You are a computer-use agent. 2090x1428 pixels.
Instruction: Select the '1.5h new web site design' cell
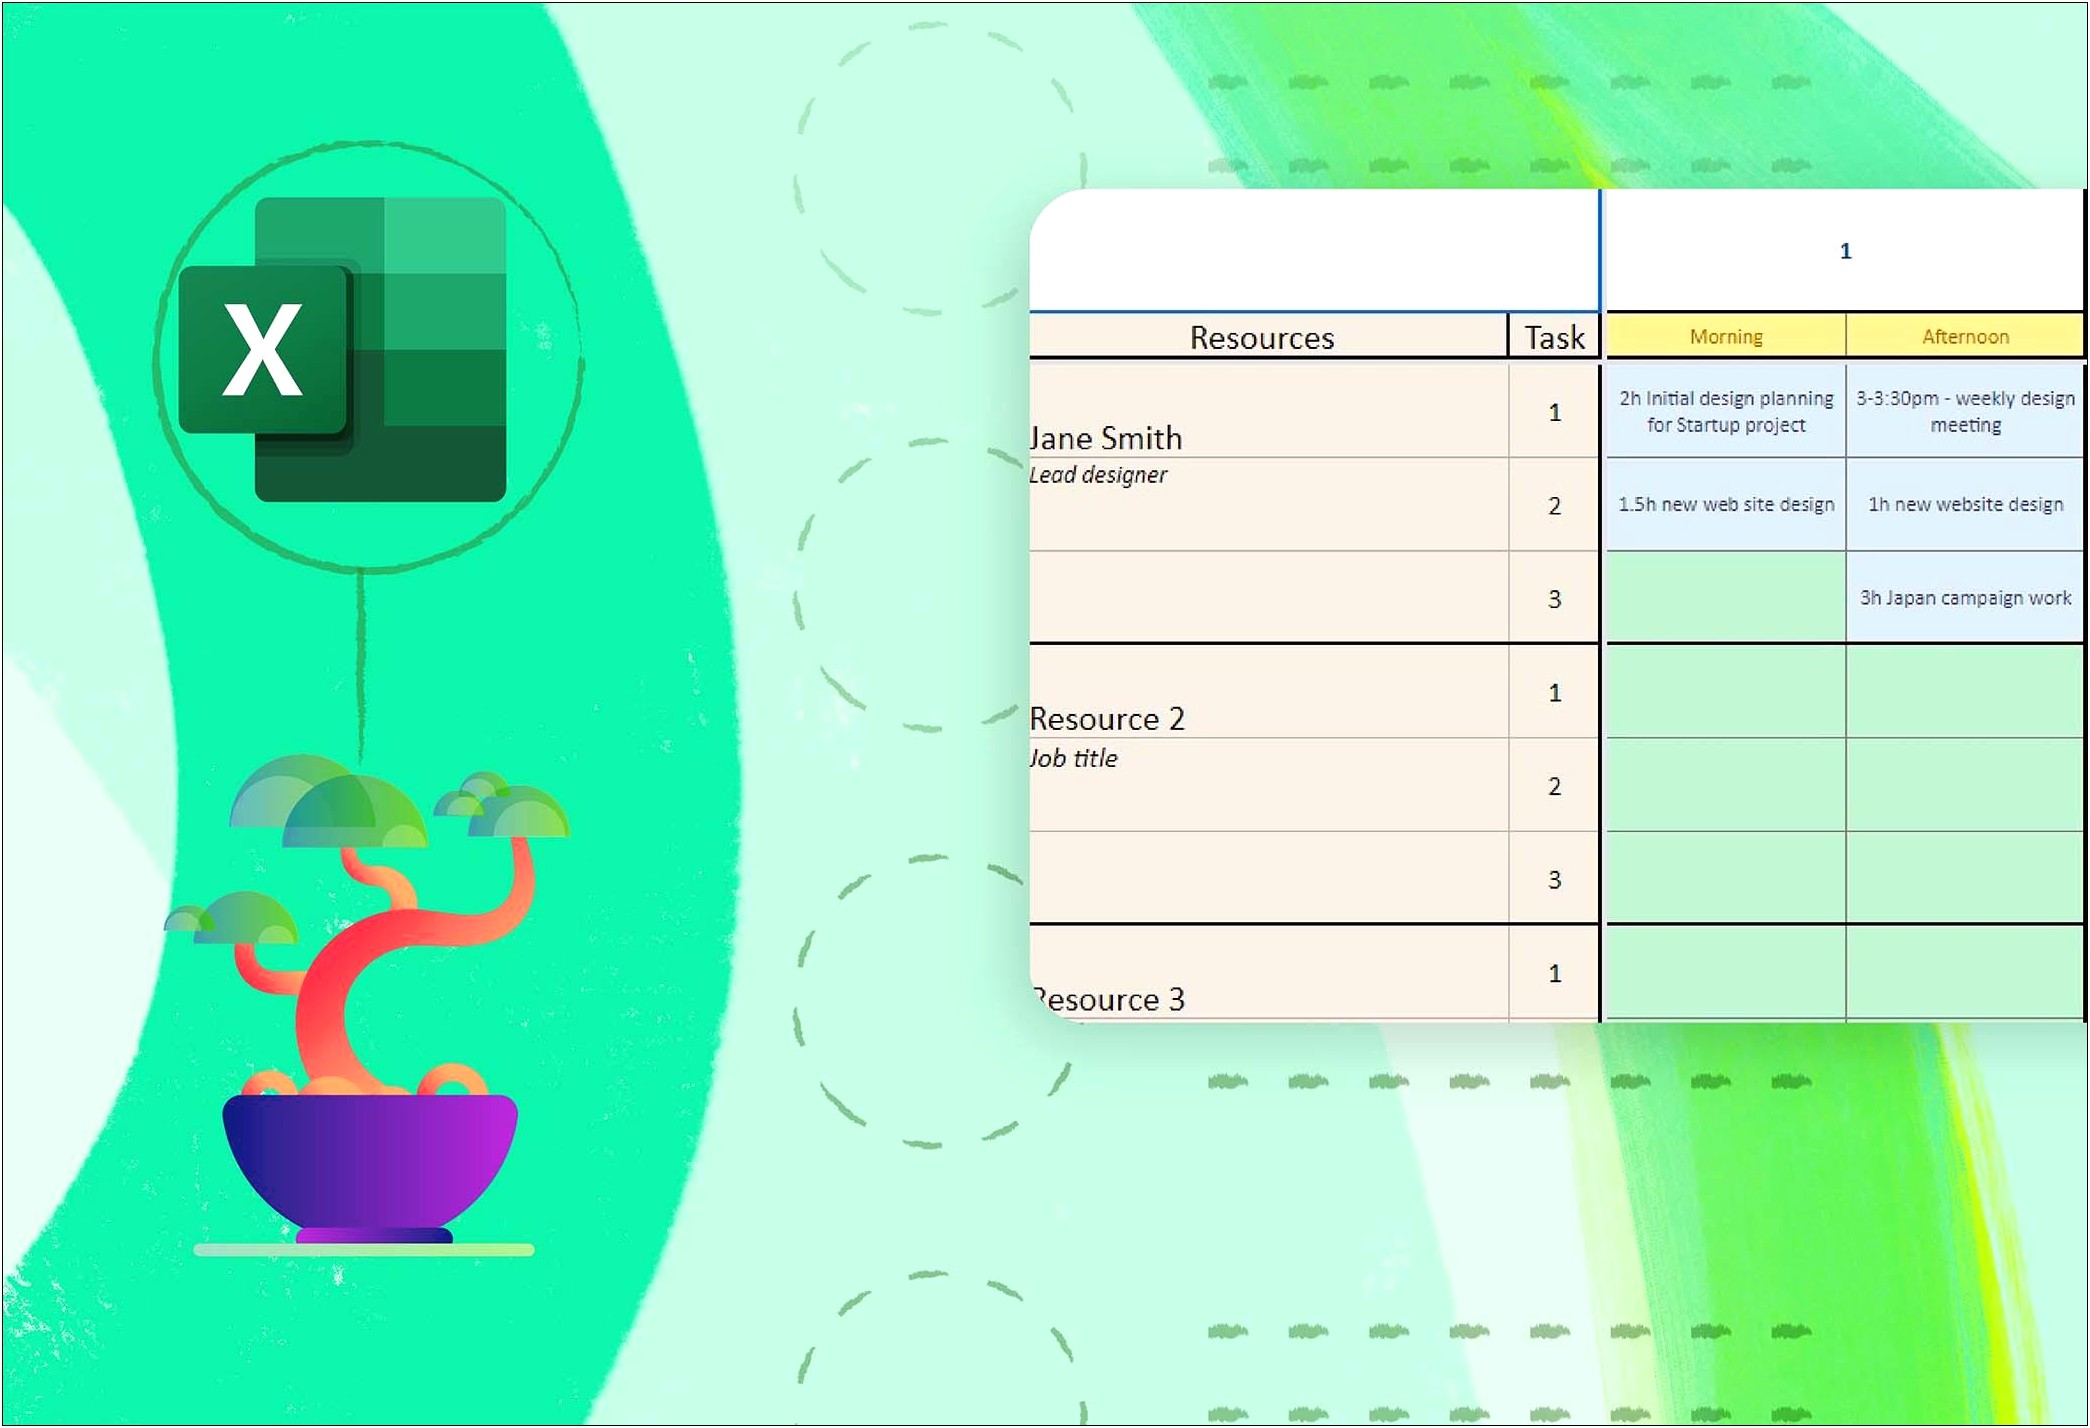pyautogui.click(x=1726, y=505)
